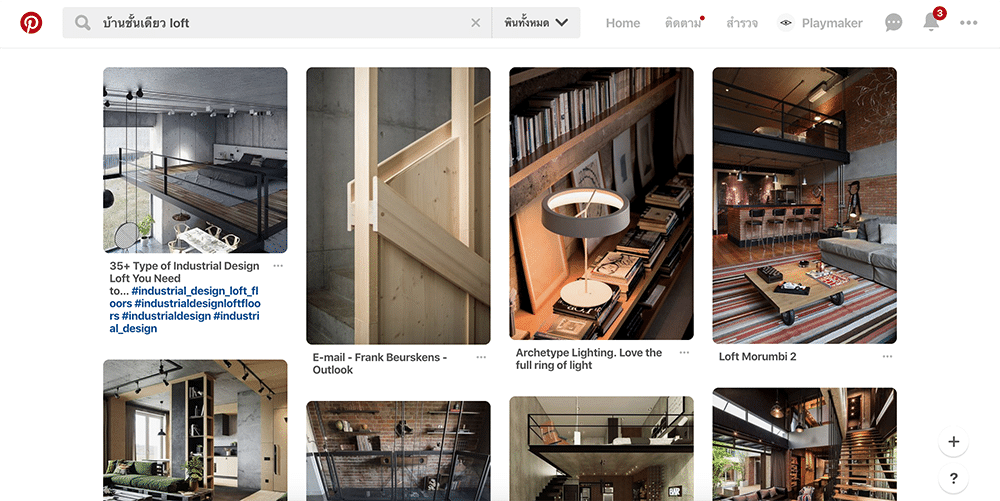Click the plus button to add pin

tap(953, 441)
